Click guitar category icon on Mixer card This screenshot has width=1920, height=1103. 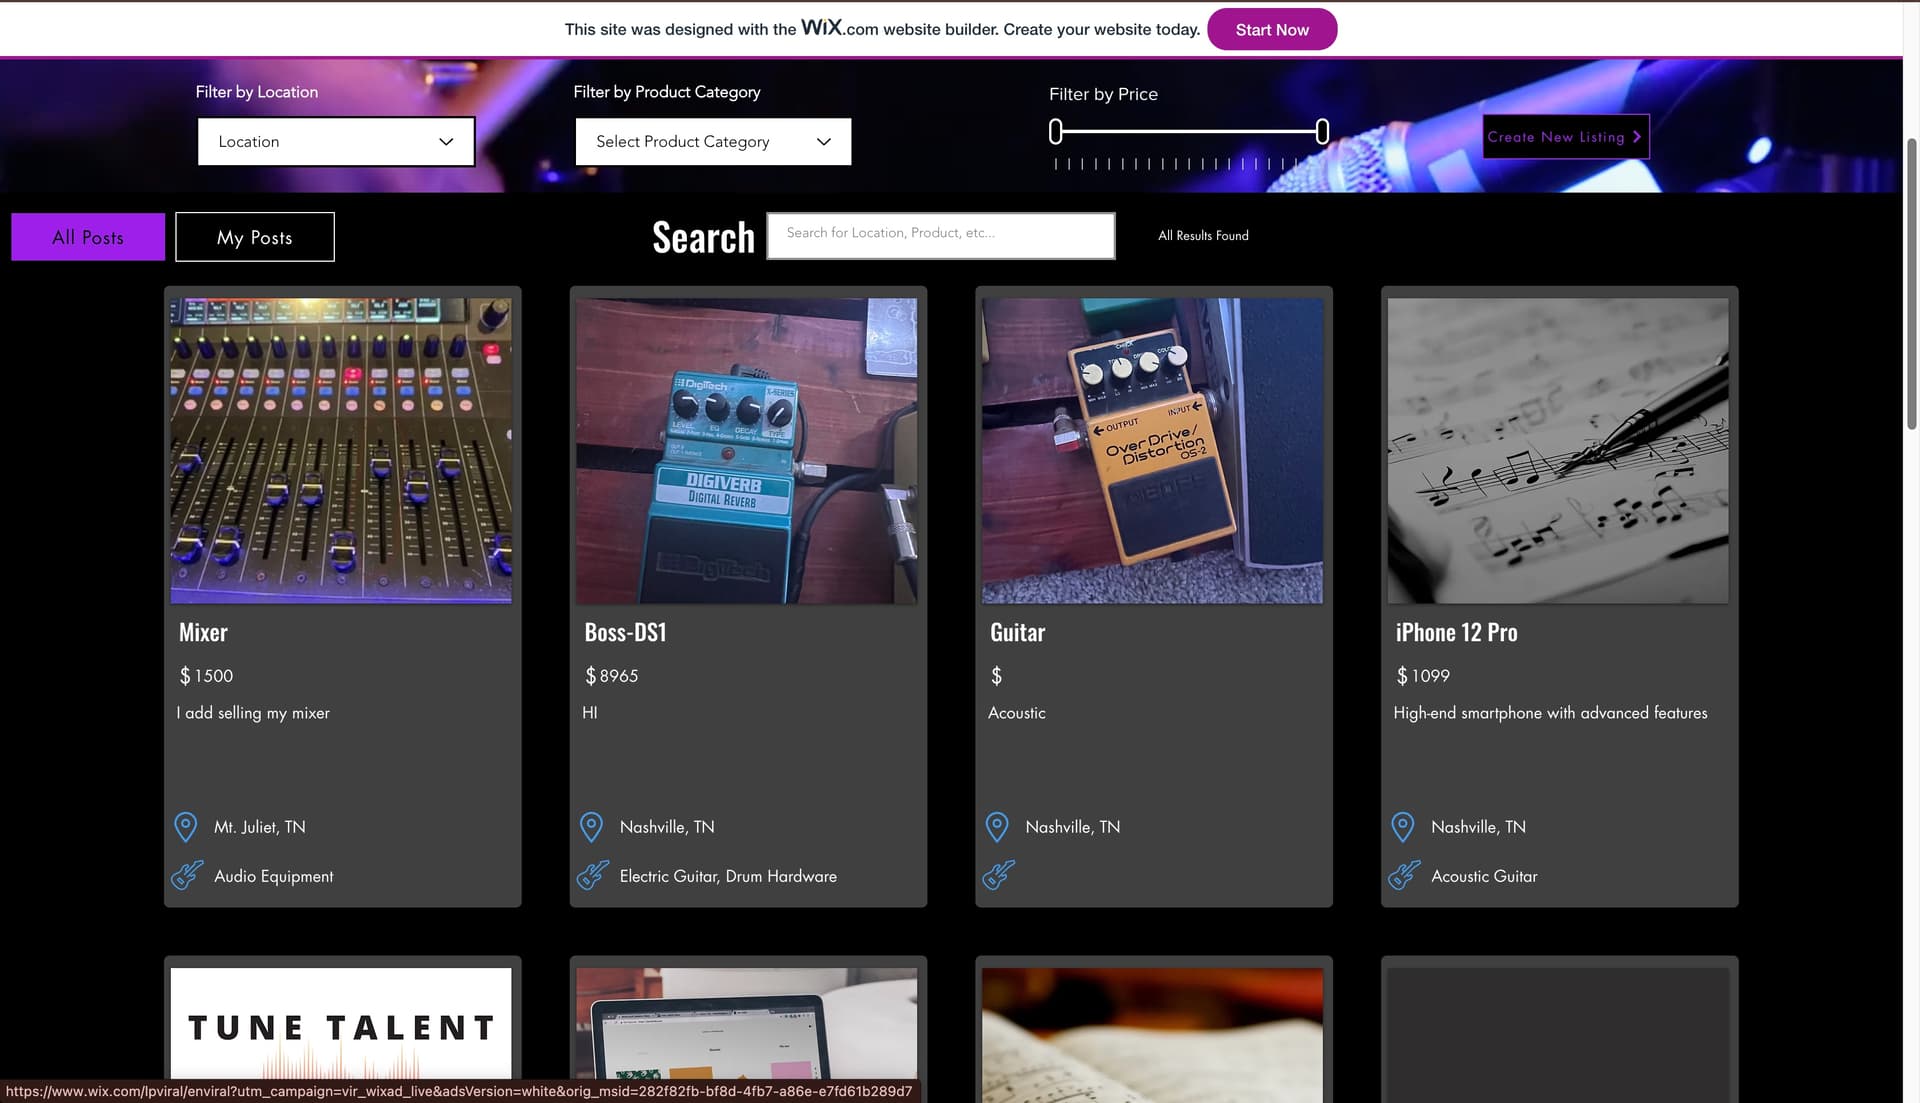point(187,875)
